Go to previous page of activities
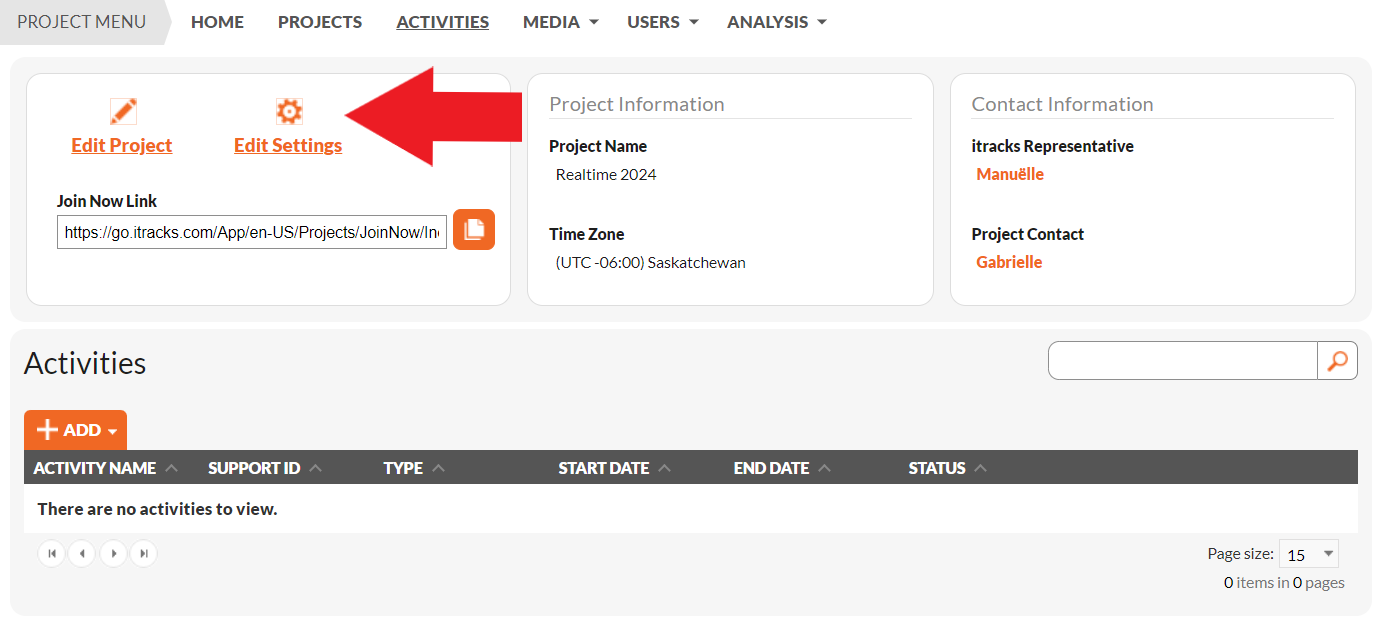The width and height of the screenshot is (1379, 623). [x=82, y=553]
